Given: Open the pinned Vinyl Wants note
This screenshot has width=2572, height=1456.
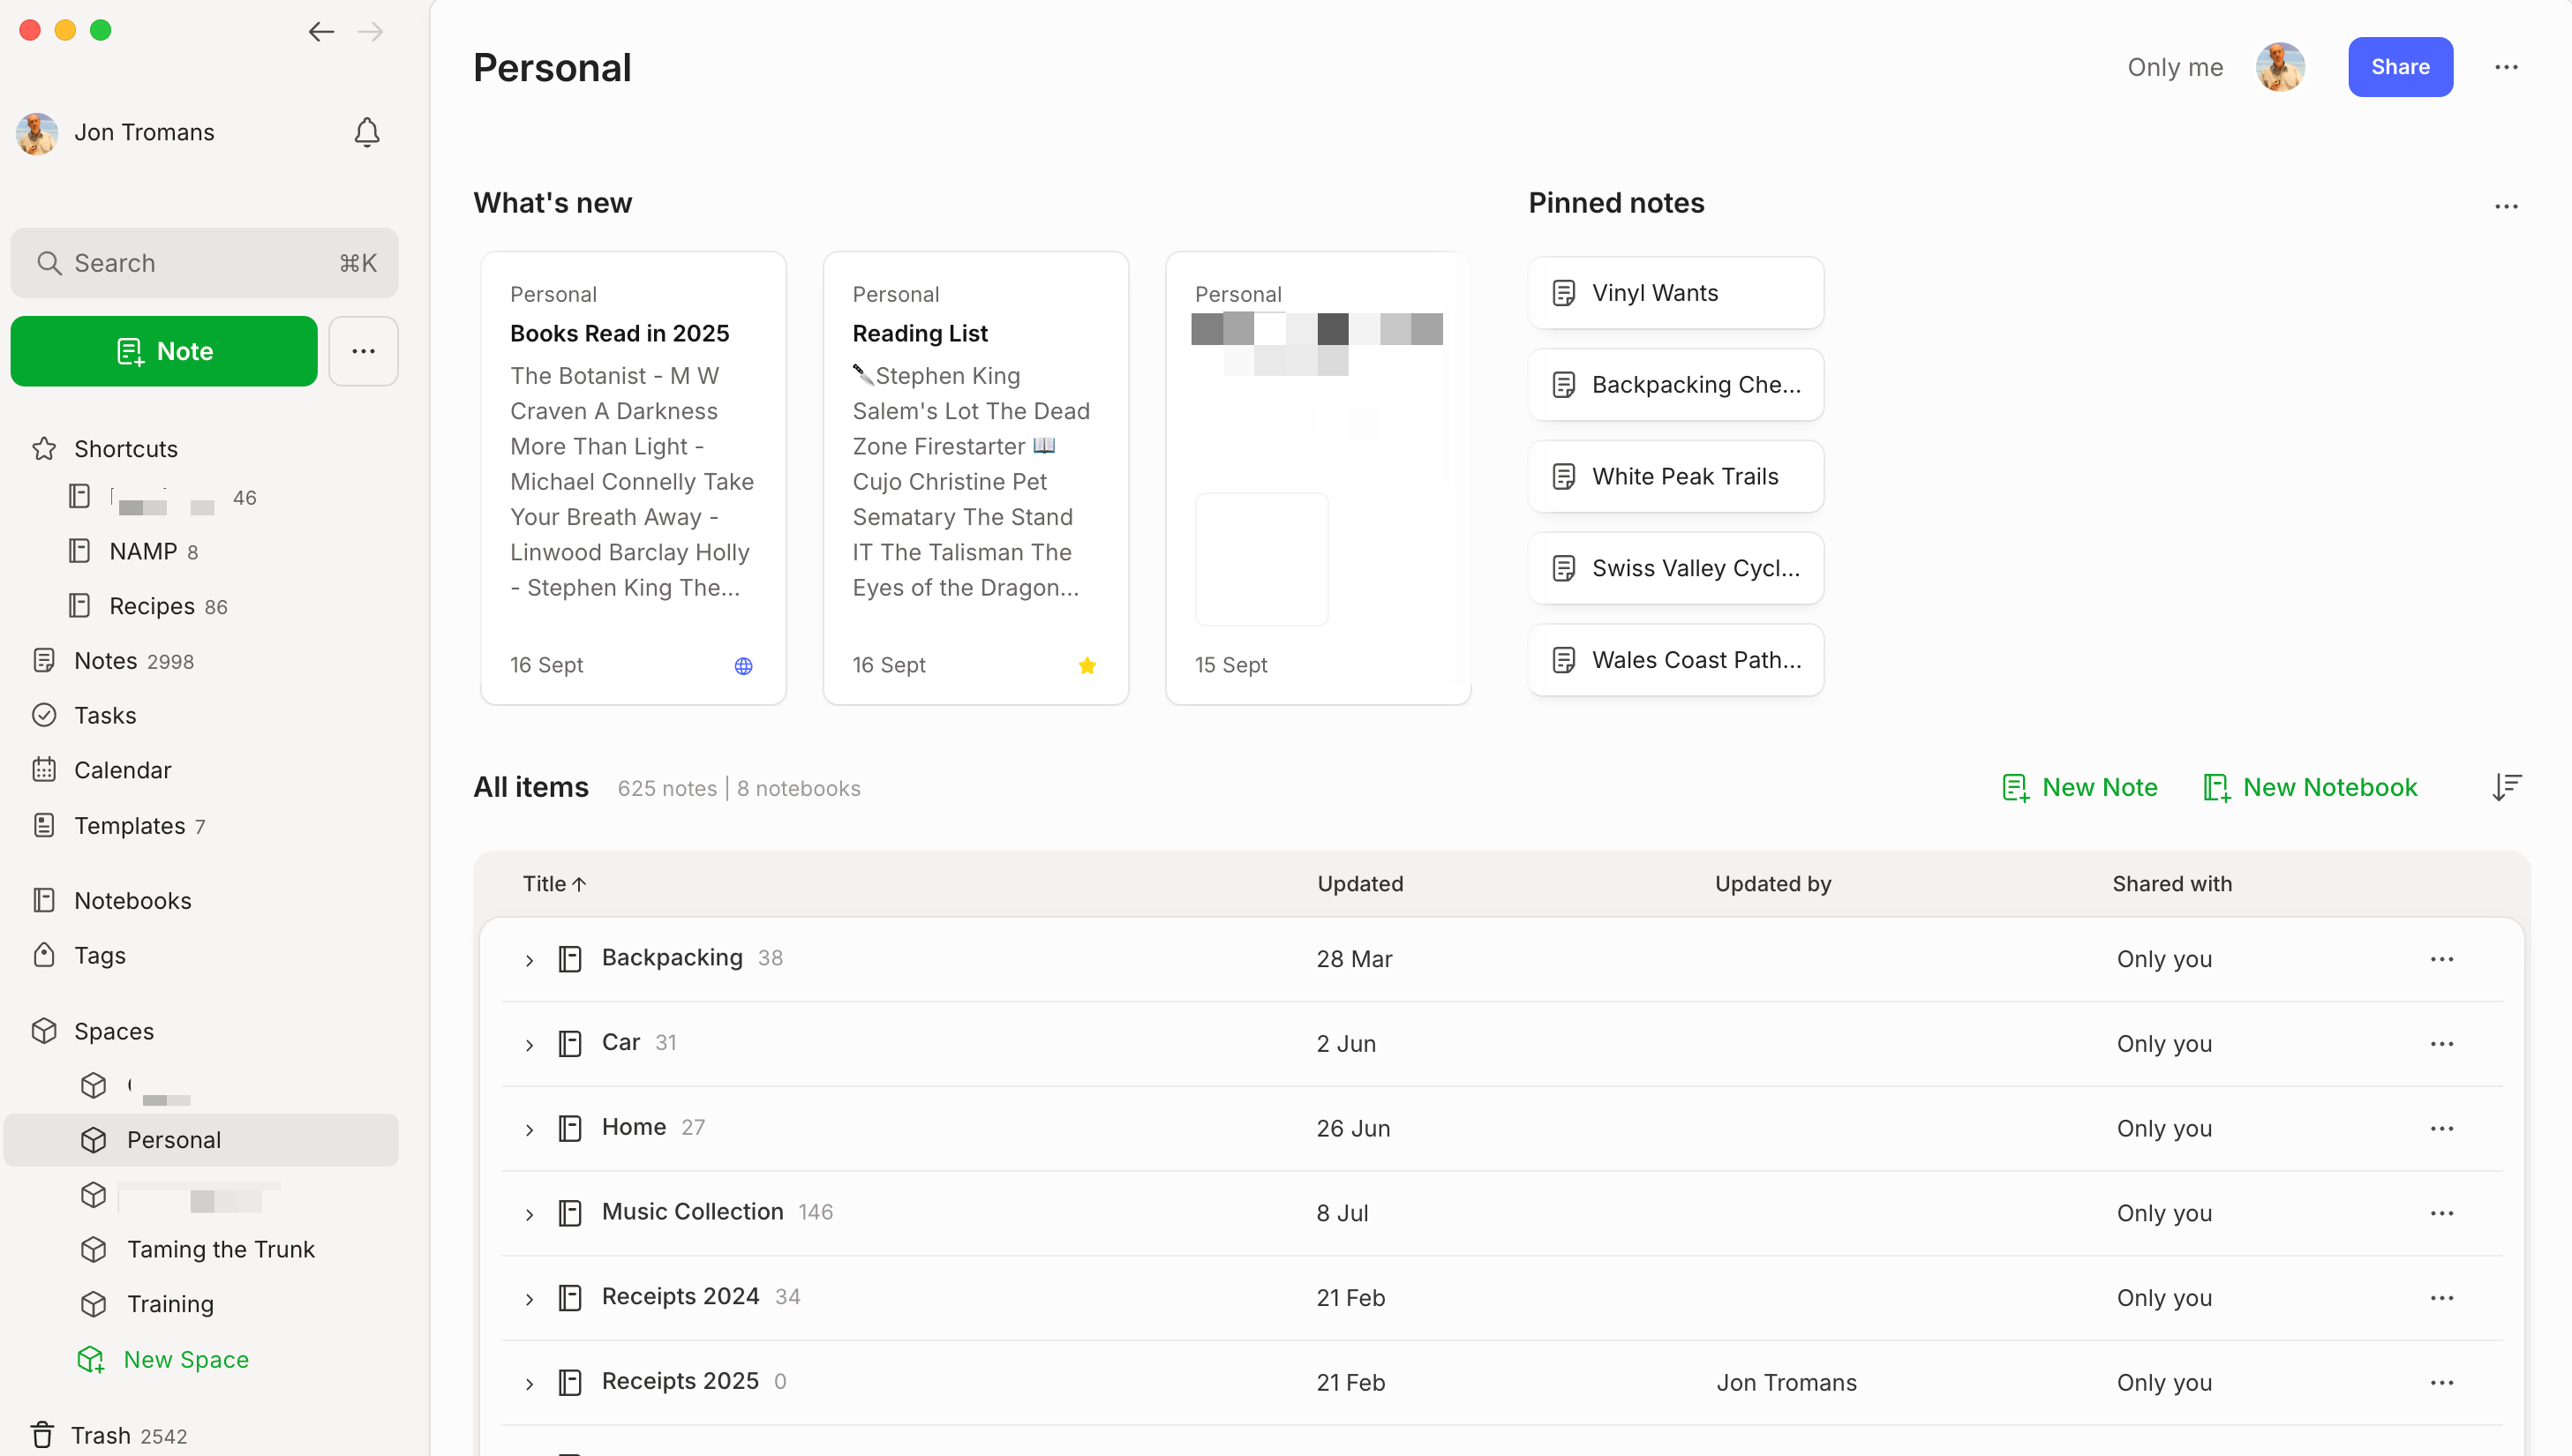Looking at the screenshot, I should [x=1675, y=293].
